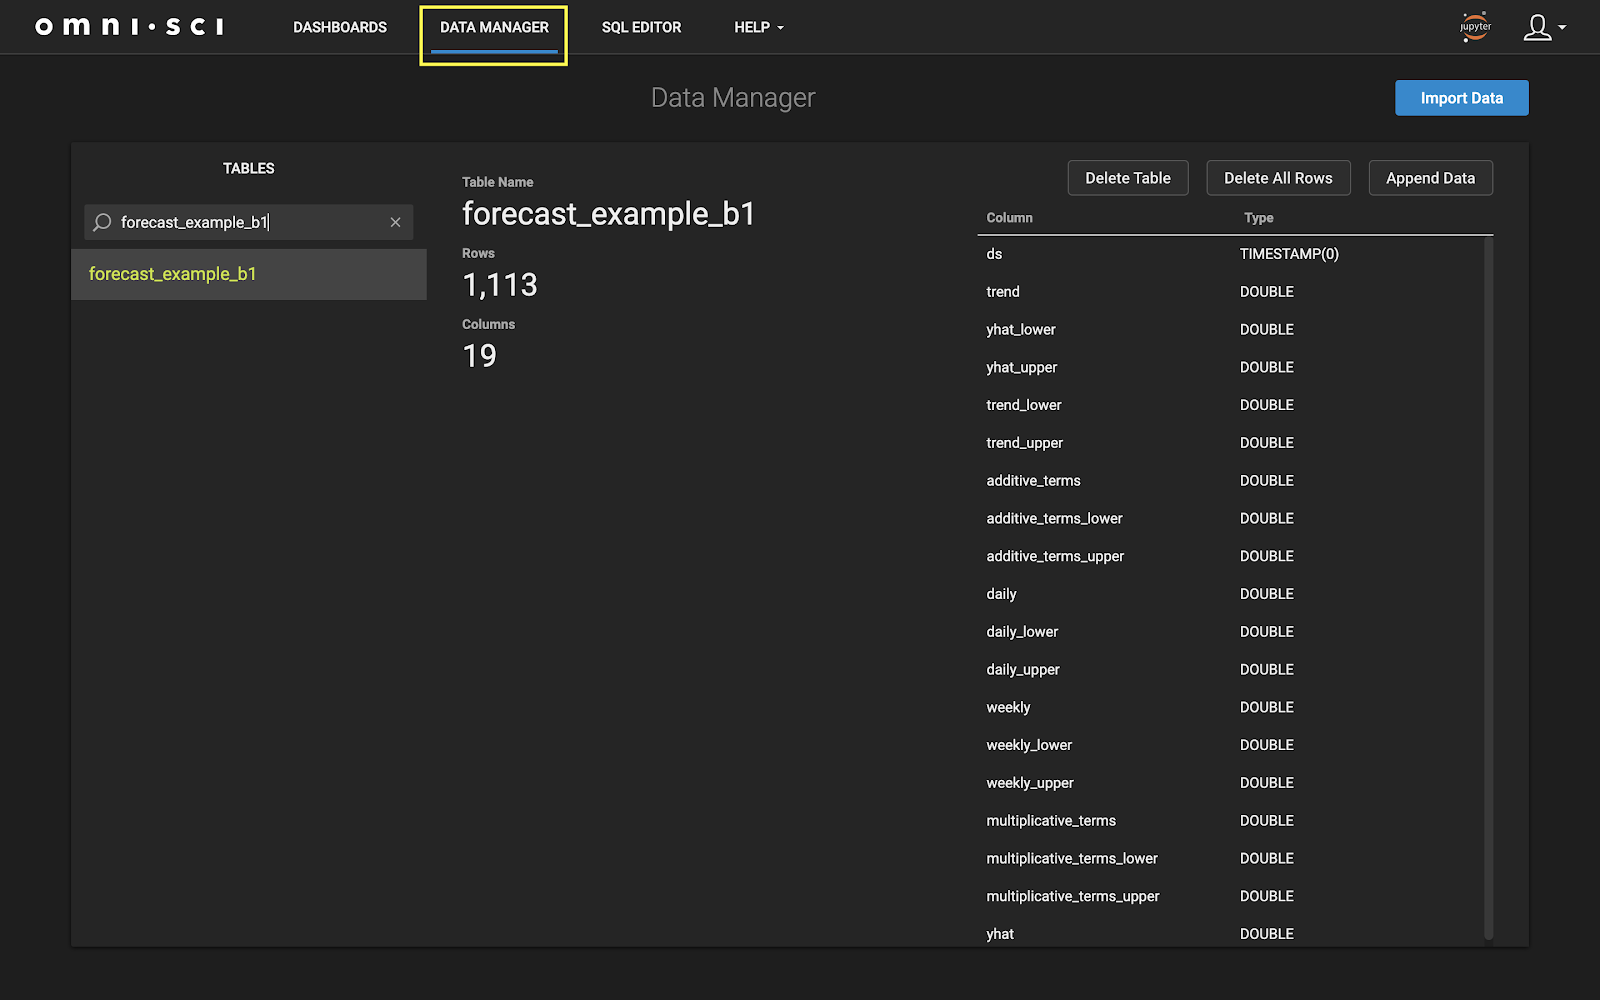Click the search magnifier icon in Tables
Screen dimensions: 1600x1000
click(102, 222)
